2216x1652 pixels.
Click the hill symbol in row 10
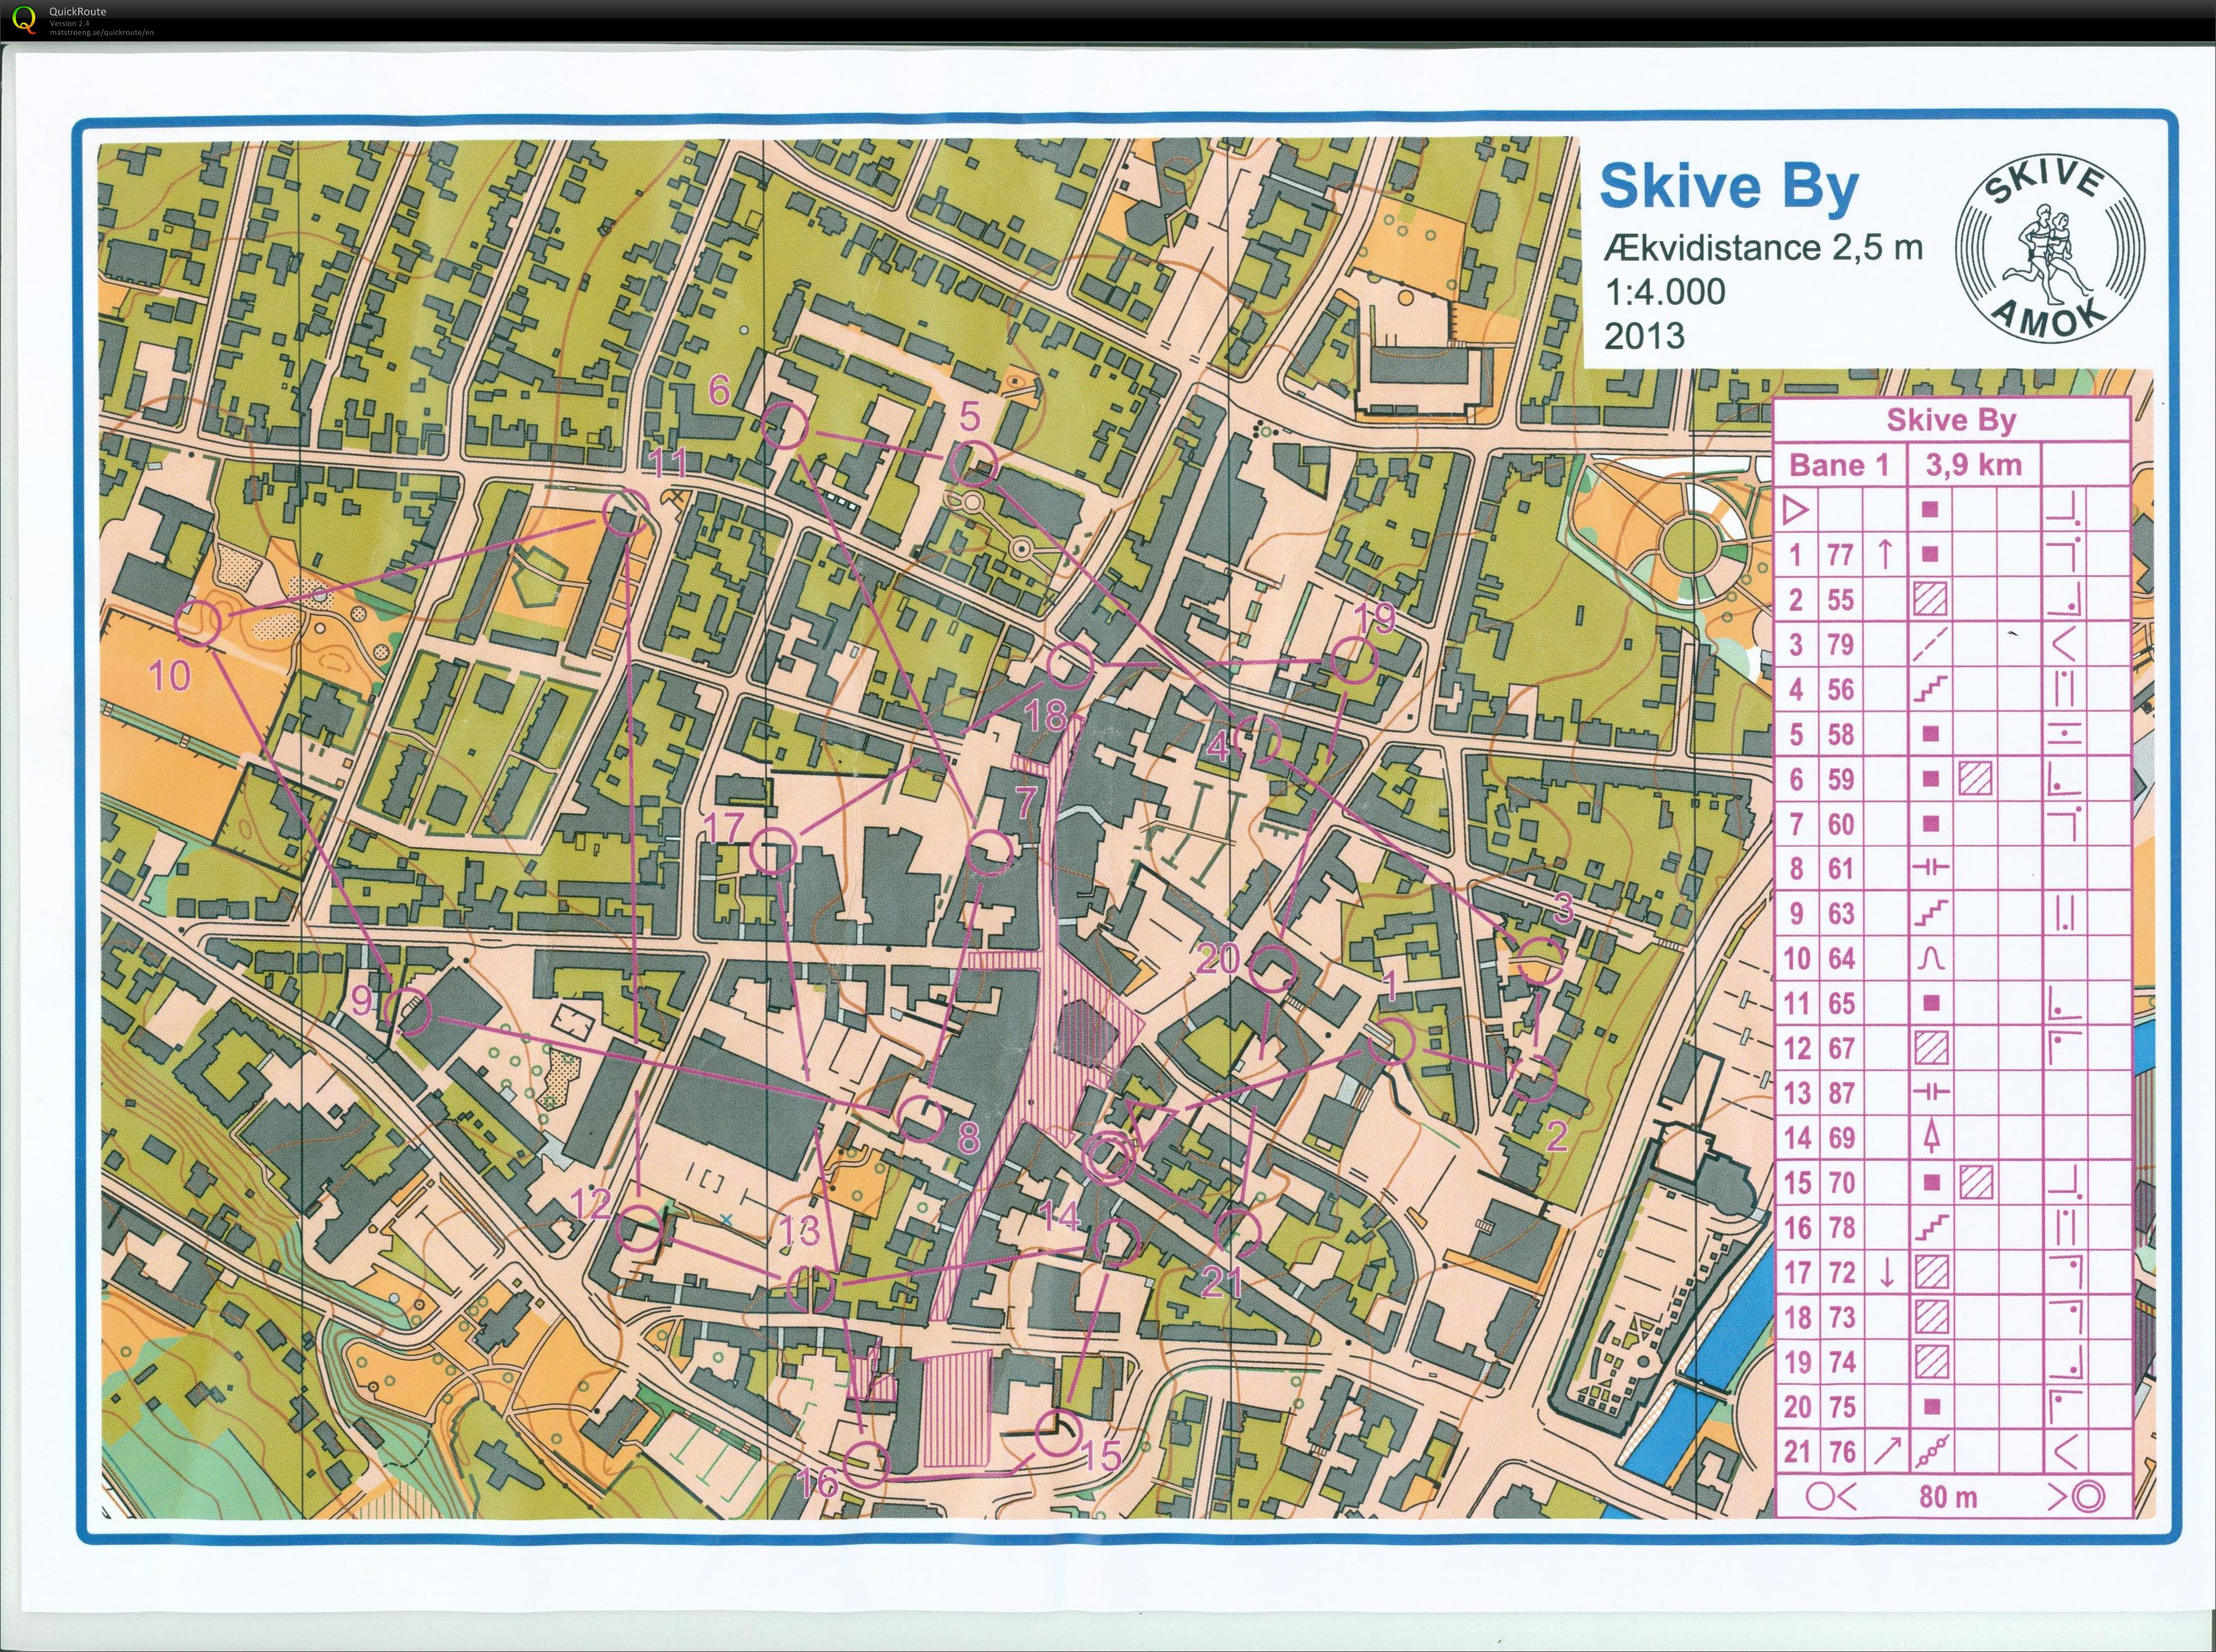click(x=1931, y=958)
